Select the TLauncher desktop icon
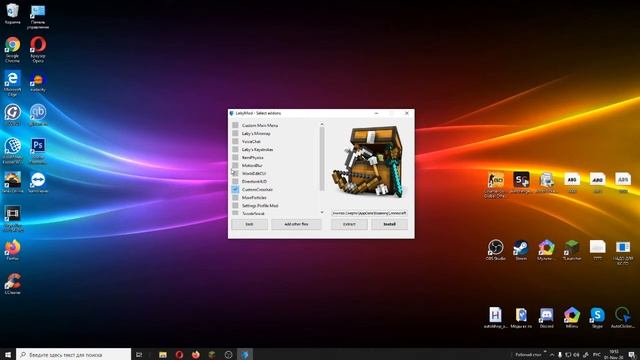 (572, 250)
